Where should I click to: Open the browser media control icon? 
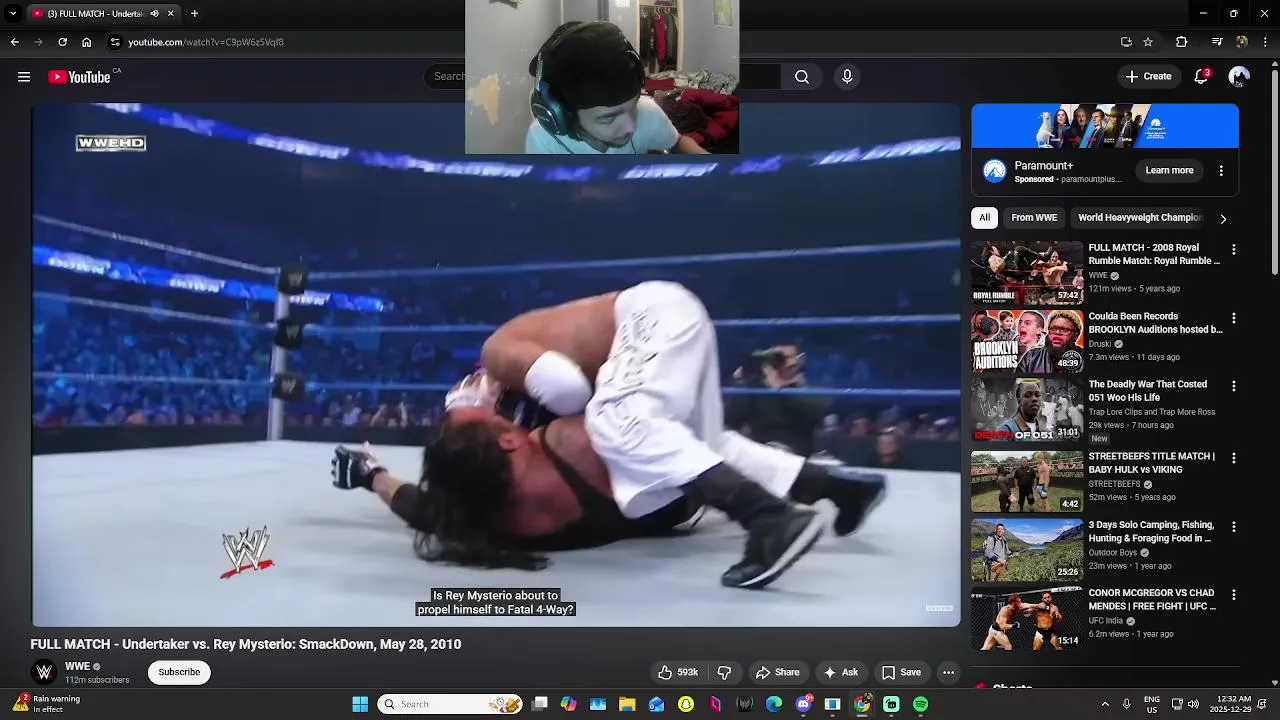tap(1216, 42)
